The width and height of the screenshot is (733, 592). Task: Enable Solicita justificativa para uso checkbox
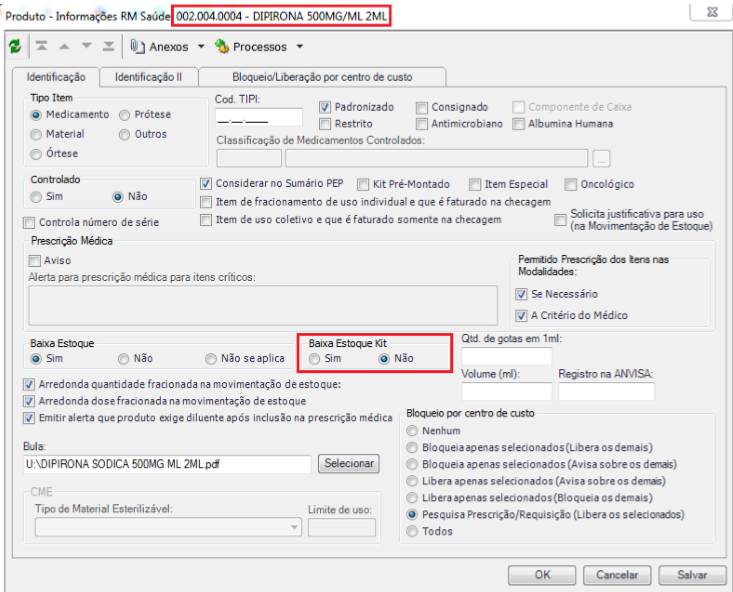(x=560, y=220)
